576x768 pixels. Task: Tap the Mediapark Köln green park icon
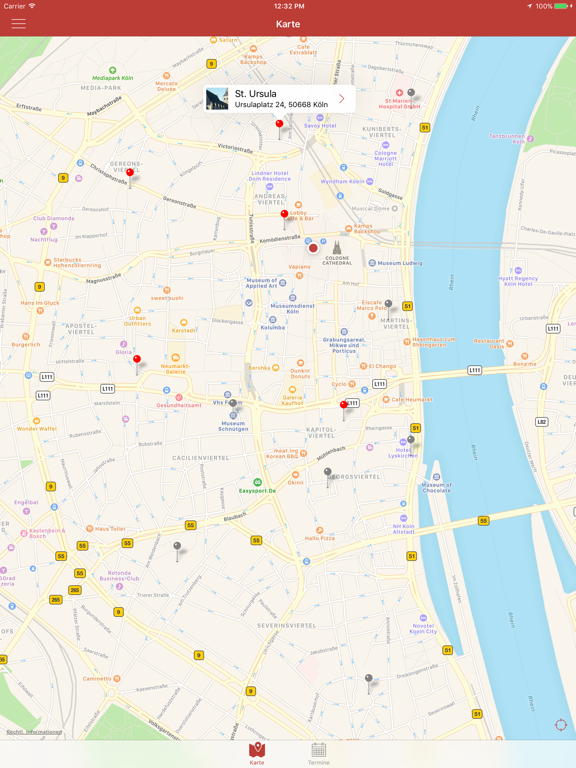coord(113,71)
